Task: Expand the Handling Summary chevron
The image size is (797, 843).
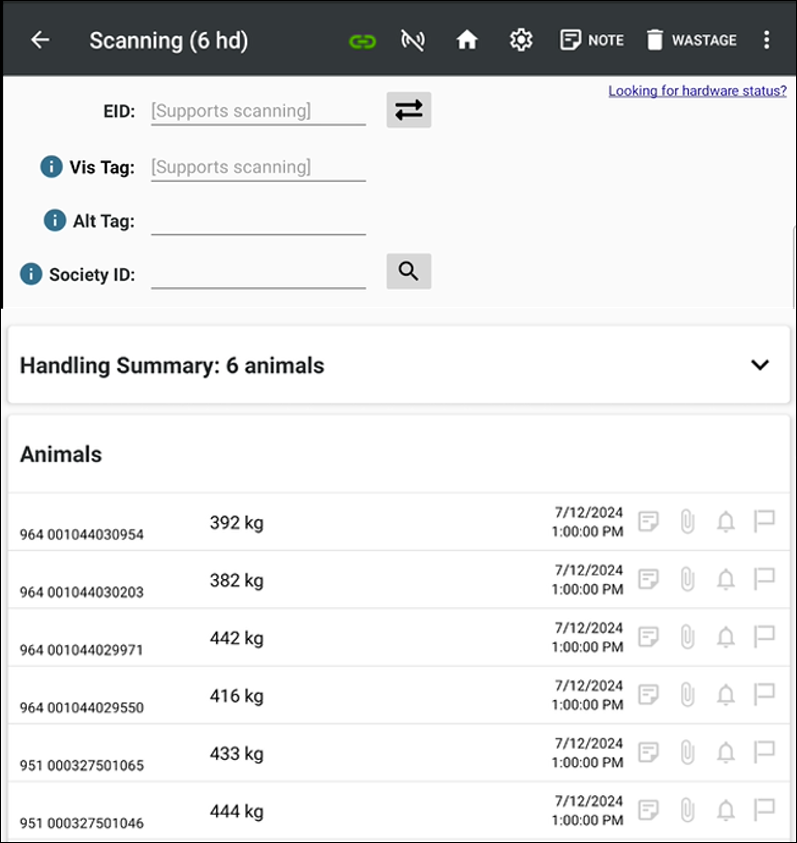Action: [760, 365]
